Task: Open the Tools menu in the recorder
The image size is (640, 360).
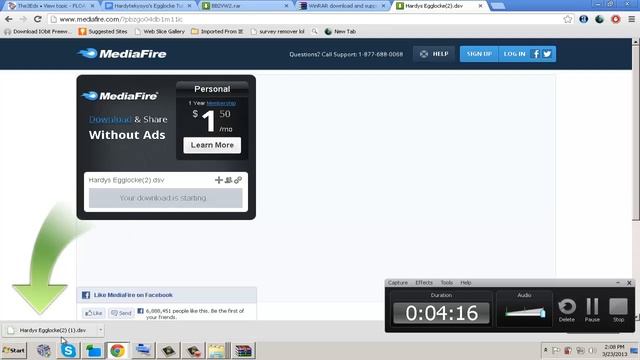Action: pos(447,282)
